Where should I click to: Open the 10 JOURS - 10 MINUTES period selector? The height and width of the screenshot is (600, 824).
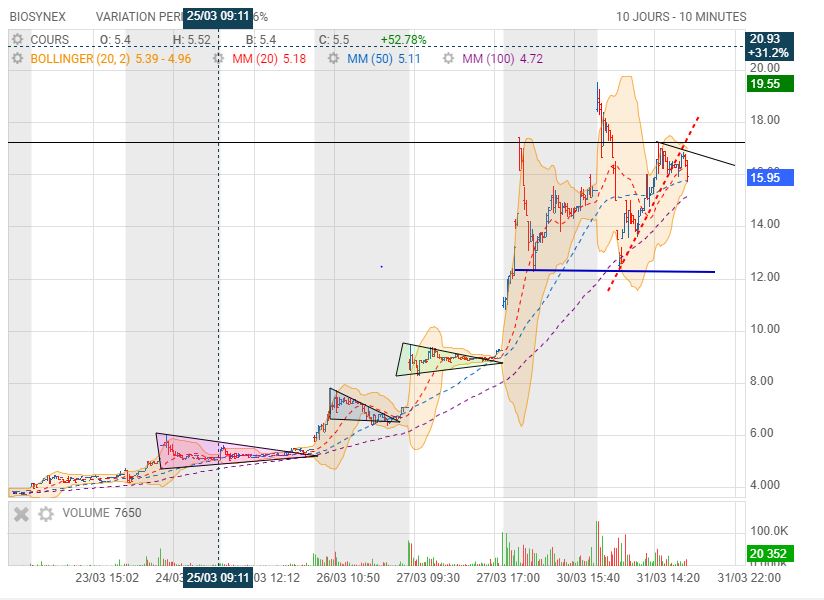681,17
